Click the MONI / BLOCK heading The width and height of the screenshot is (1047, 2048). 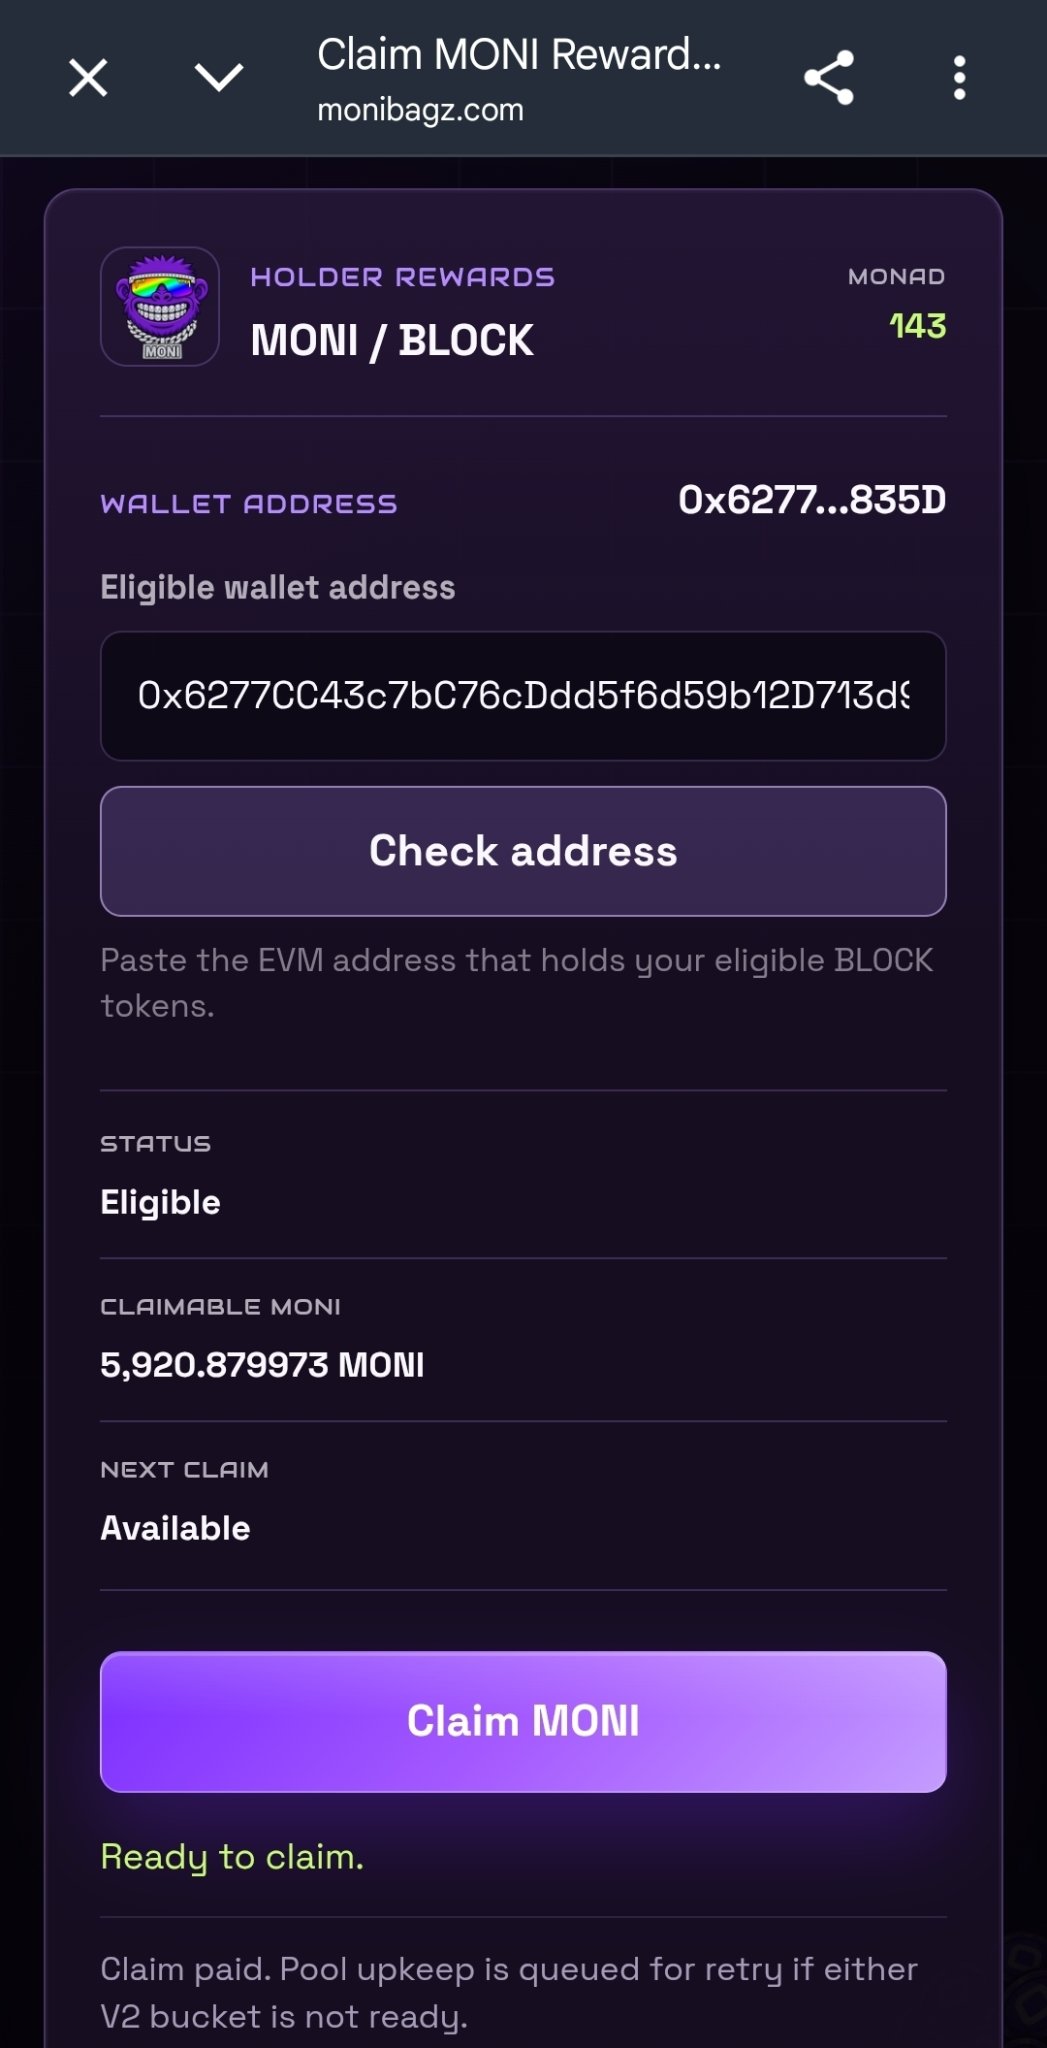tap(392, 340)
